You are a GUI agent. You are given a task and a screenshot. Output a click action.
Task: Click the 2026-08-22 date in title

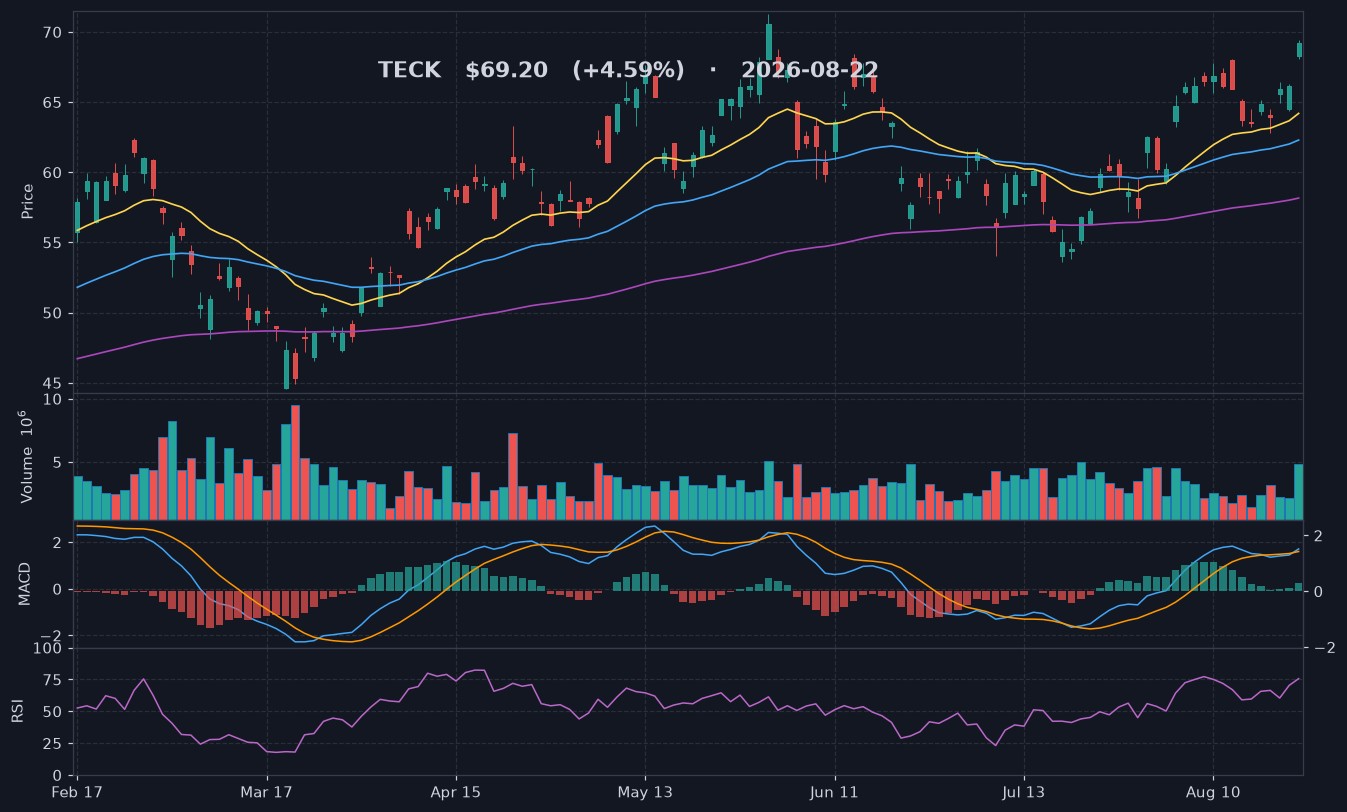tap(809, 70)
